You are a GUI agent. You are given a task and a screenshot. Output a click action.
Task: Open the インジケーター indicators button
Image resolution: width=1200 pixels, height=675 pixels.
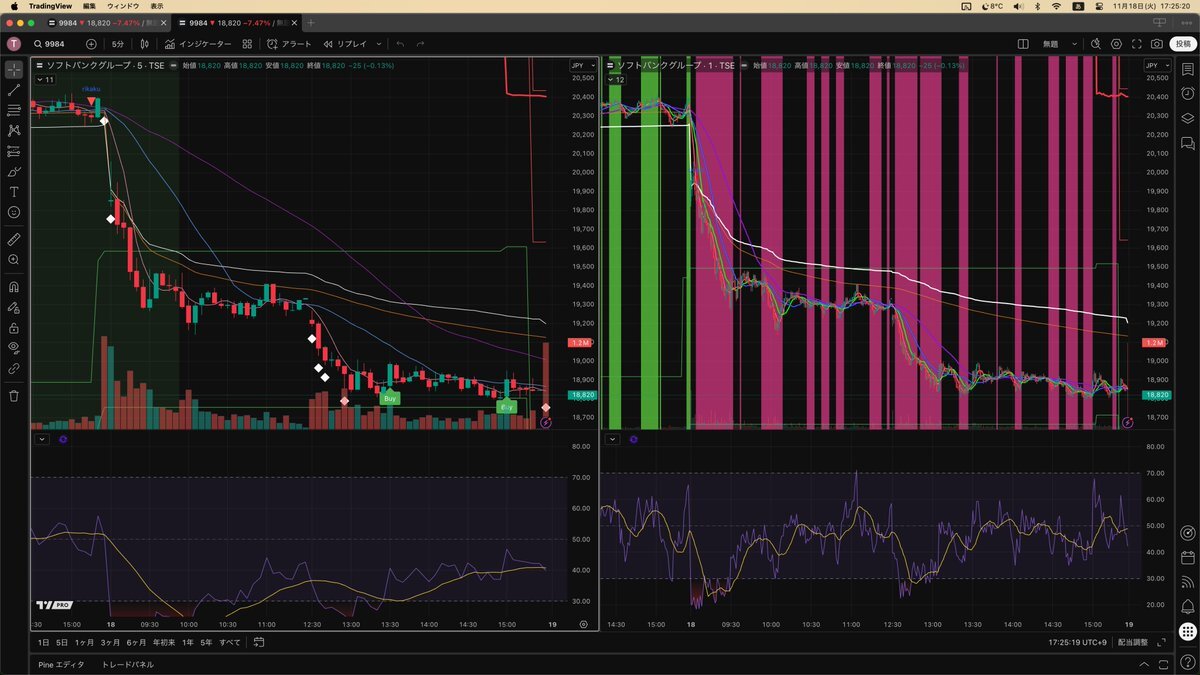198,44
